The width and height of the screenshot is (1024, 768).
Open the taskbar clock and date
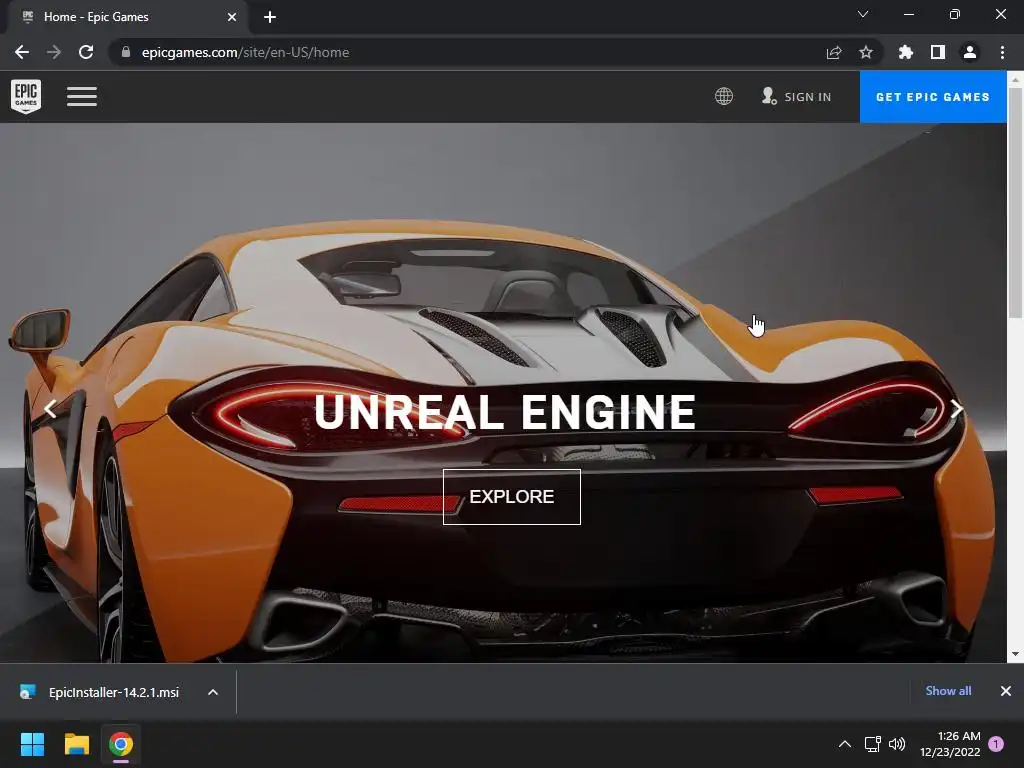[x=950, y=744]
